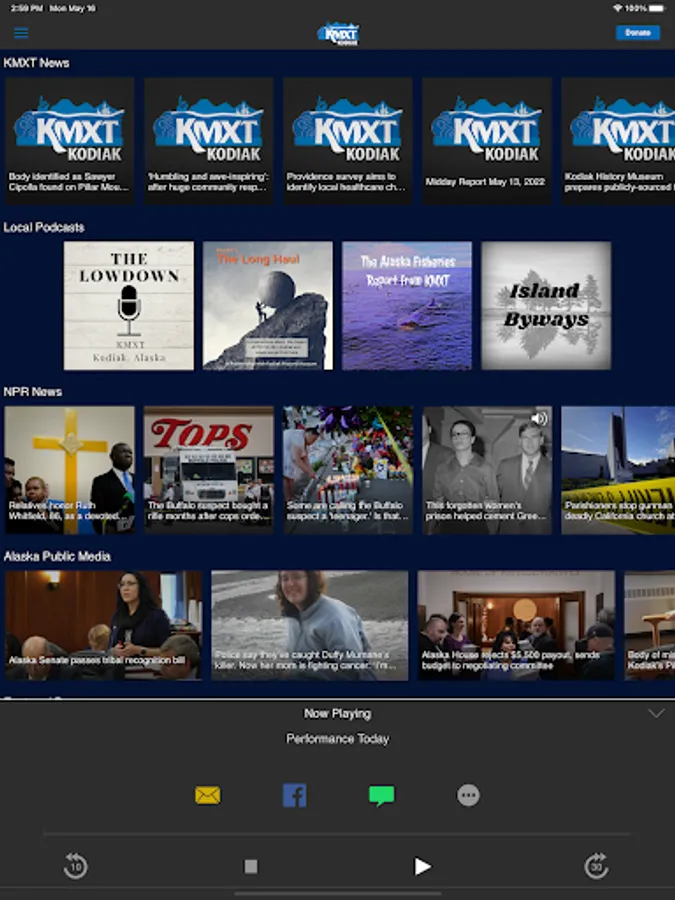Open Providence survey healthcare story
The image size is (675, 900).
[348, 141]
